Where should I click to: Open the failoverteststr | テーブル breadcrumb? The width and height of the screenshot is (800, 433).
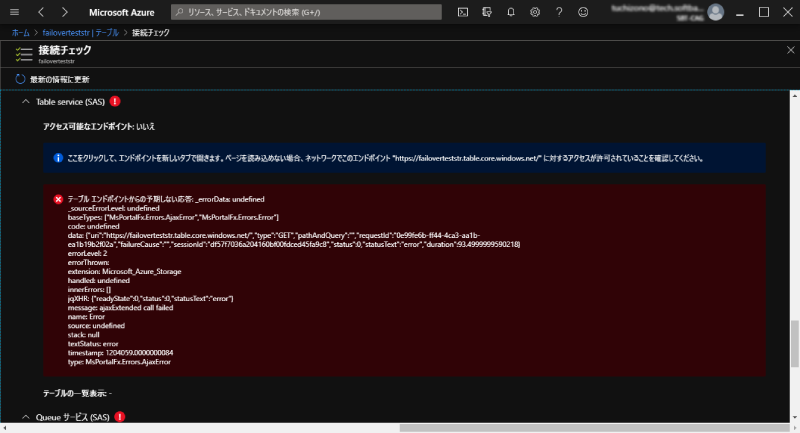click(81, 33)
